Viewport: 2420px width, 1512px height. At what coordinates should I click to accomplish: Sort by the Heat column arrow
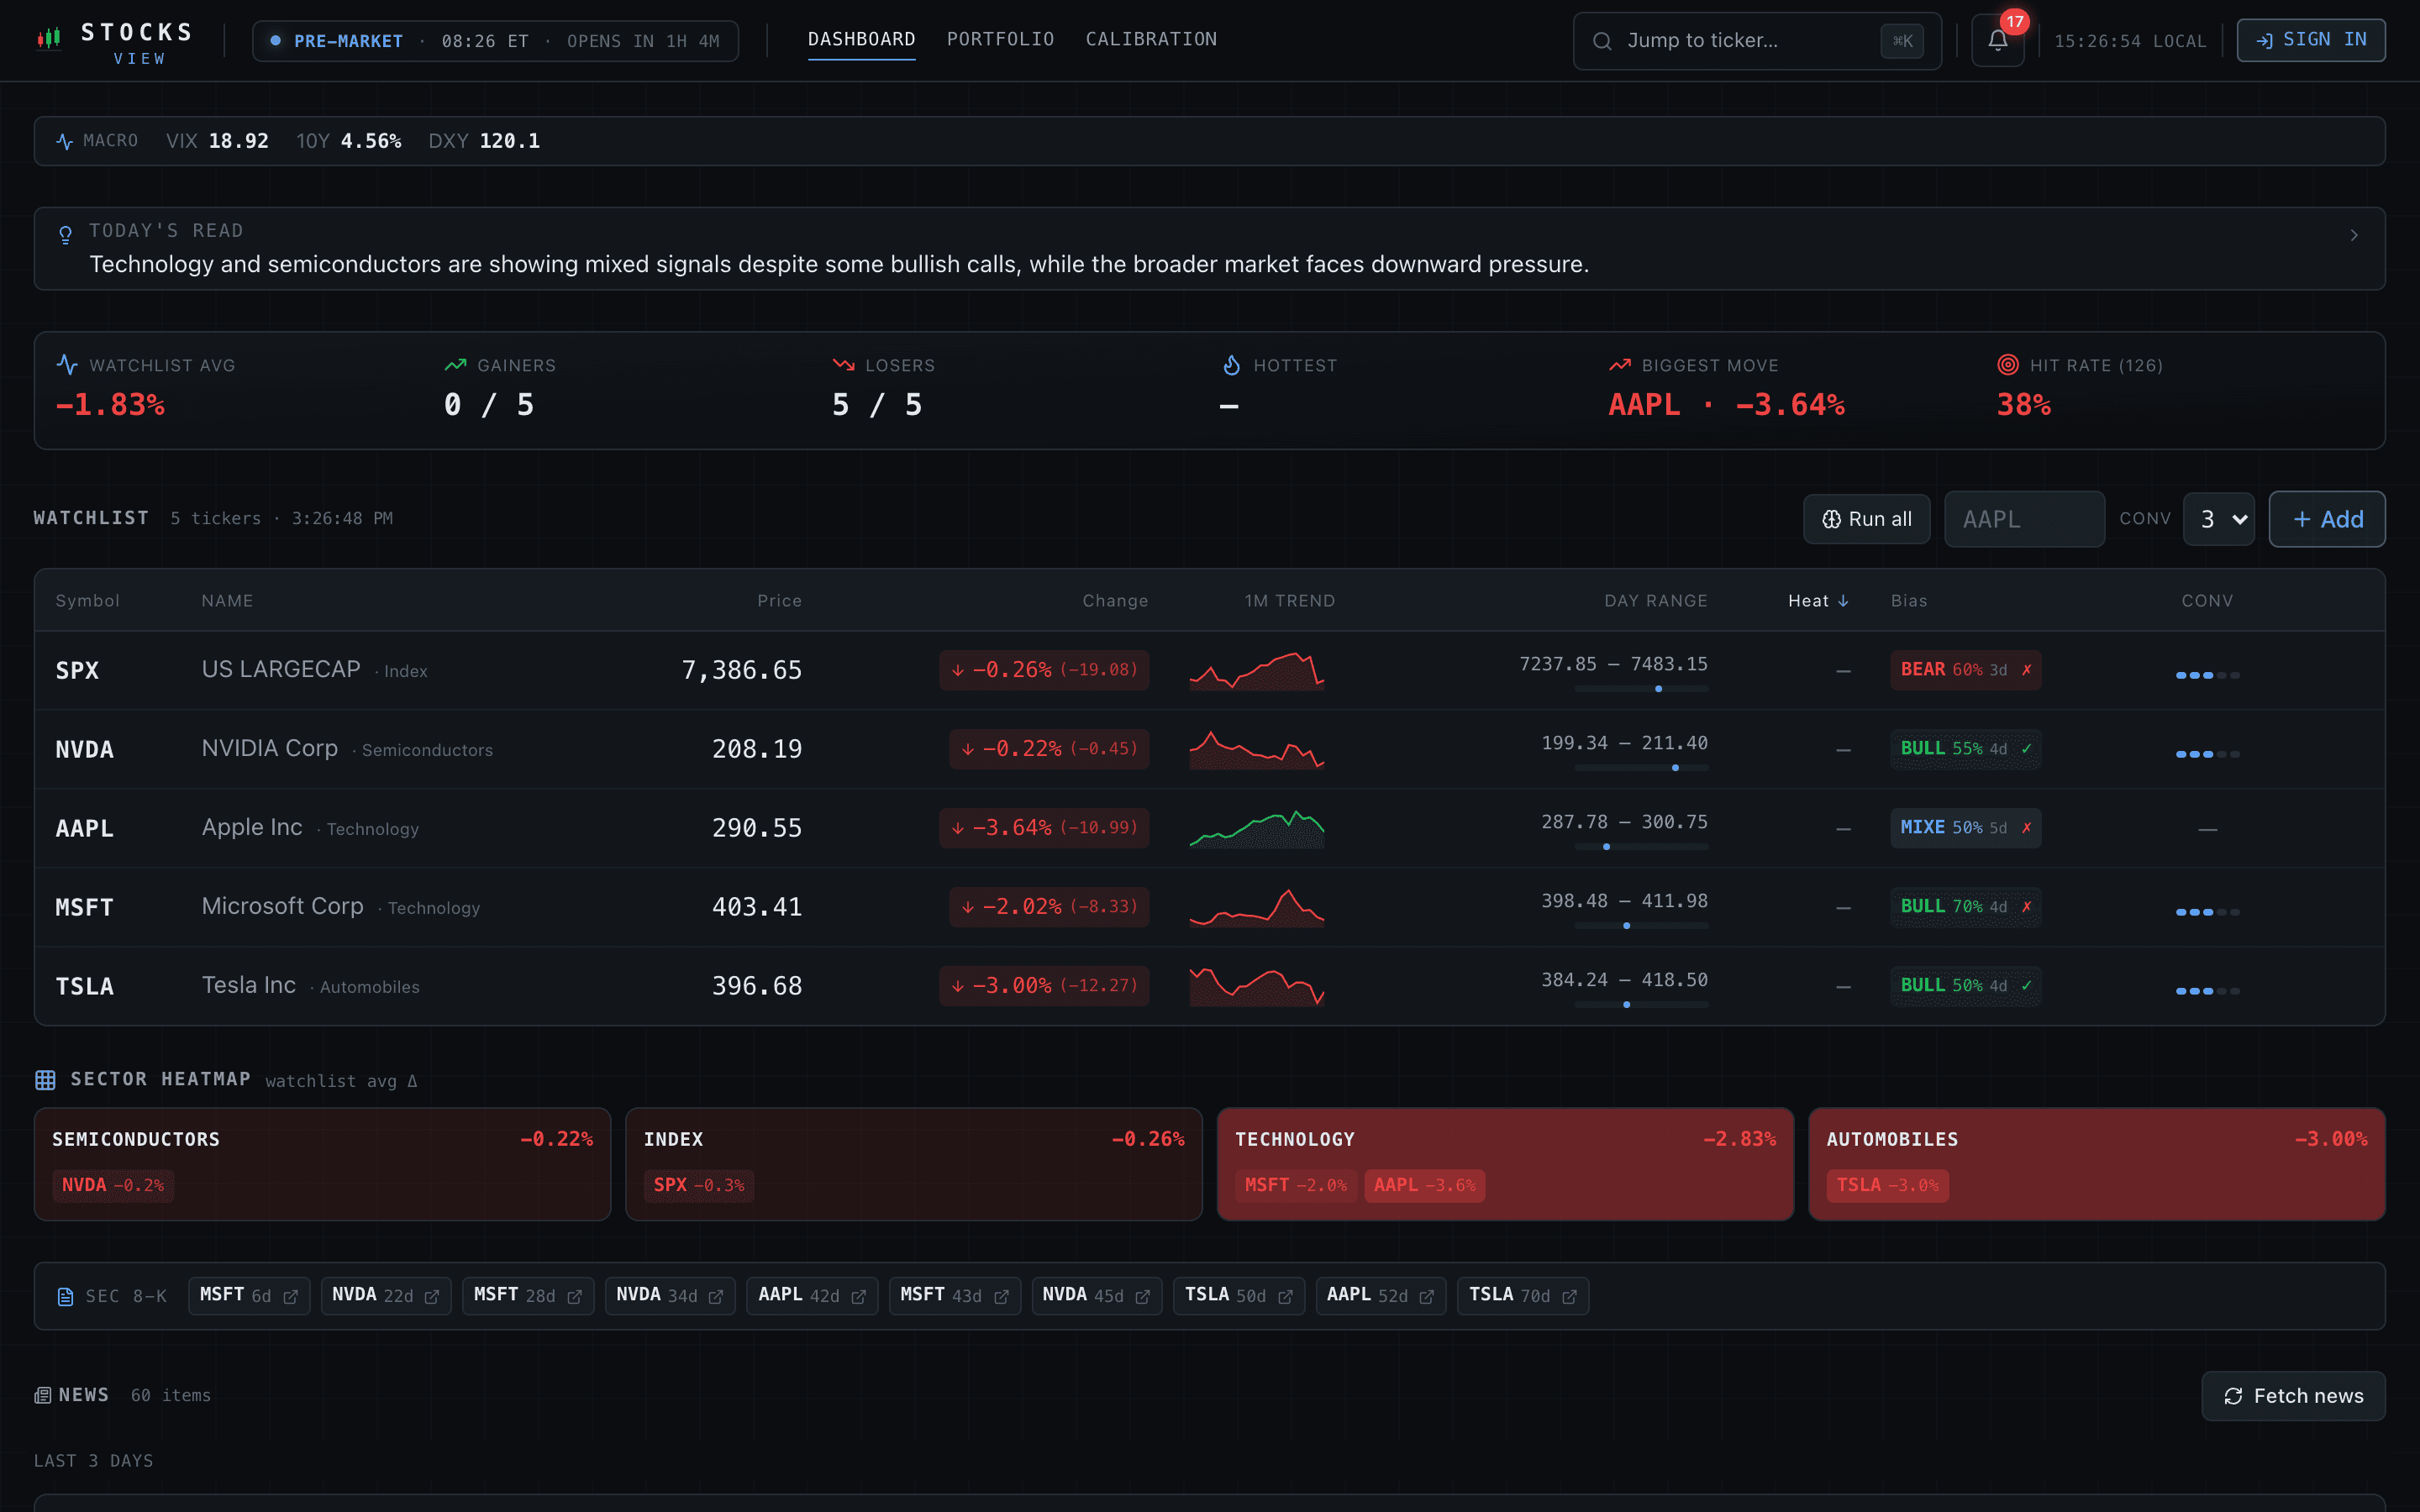1843,601
